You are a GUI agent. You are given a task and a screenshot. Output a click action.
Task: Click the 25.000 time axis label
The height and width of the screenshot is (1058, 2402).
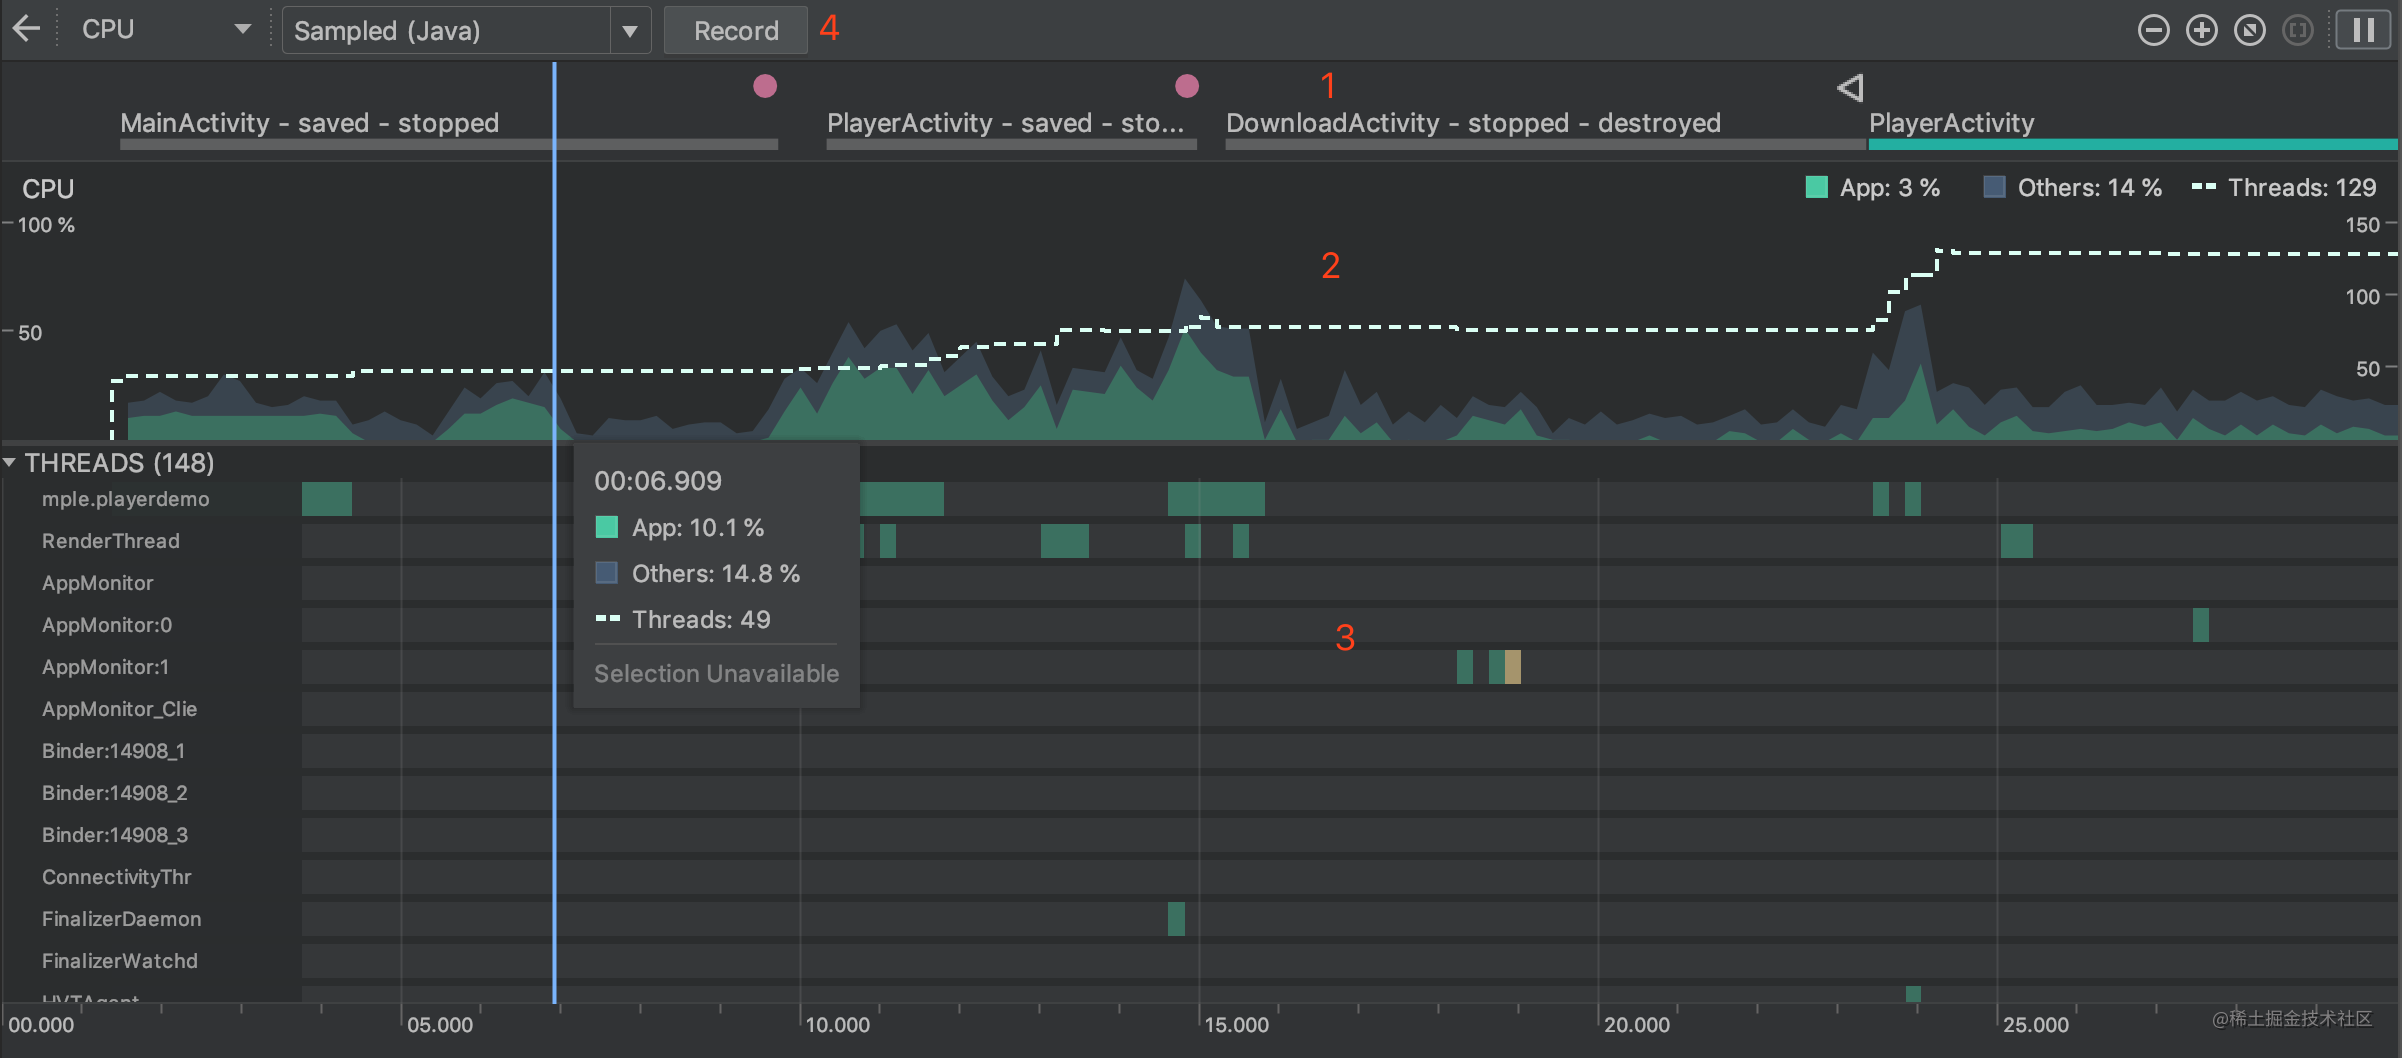coord(2036,1025)
